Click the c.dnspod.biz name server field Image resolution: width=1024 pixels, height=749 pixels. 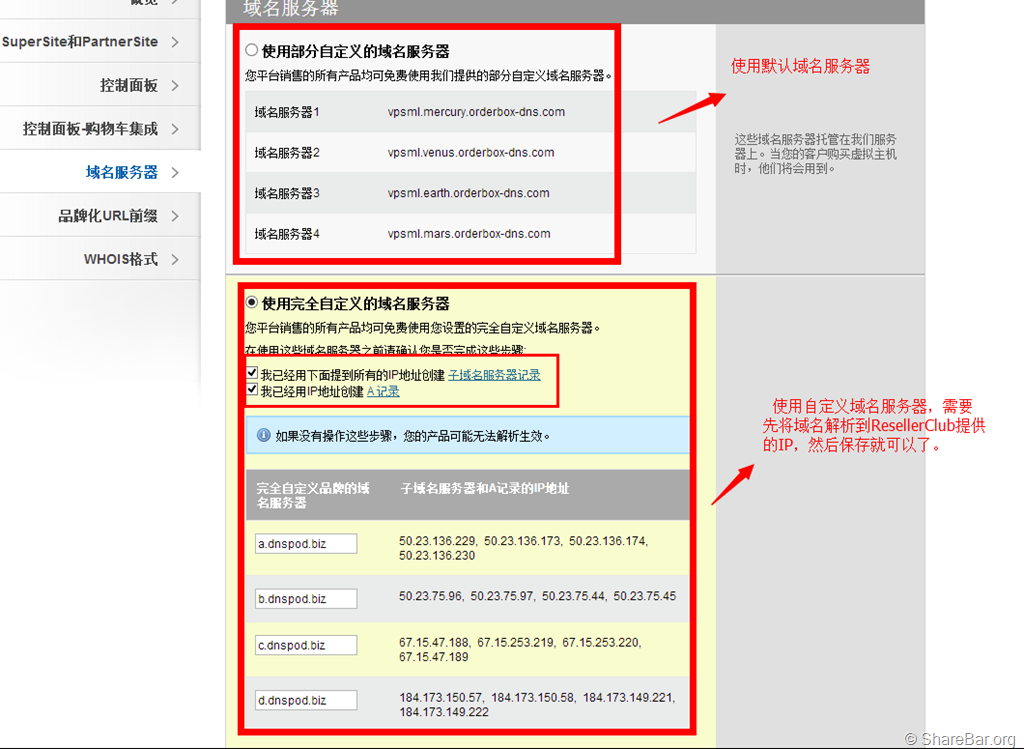point(305,645)
